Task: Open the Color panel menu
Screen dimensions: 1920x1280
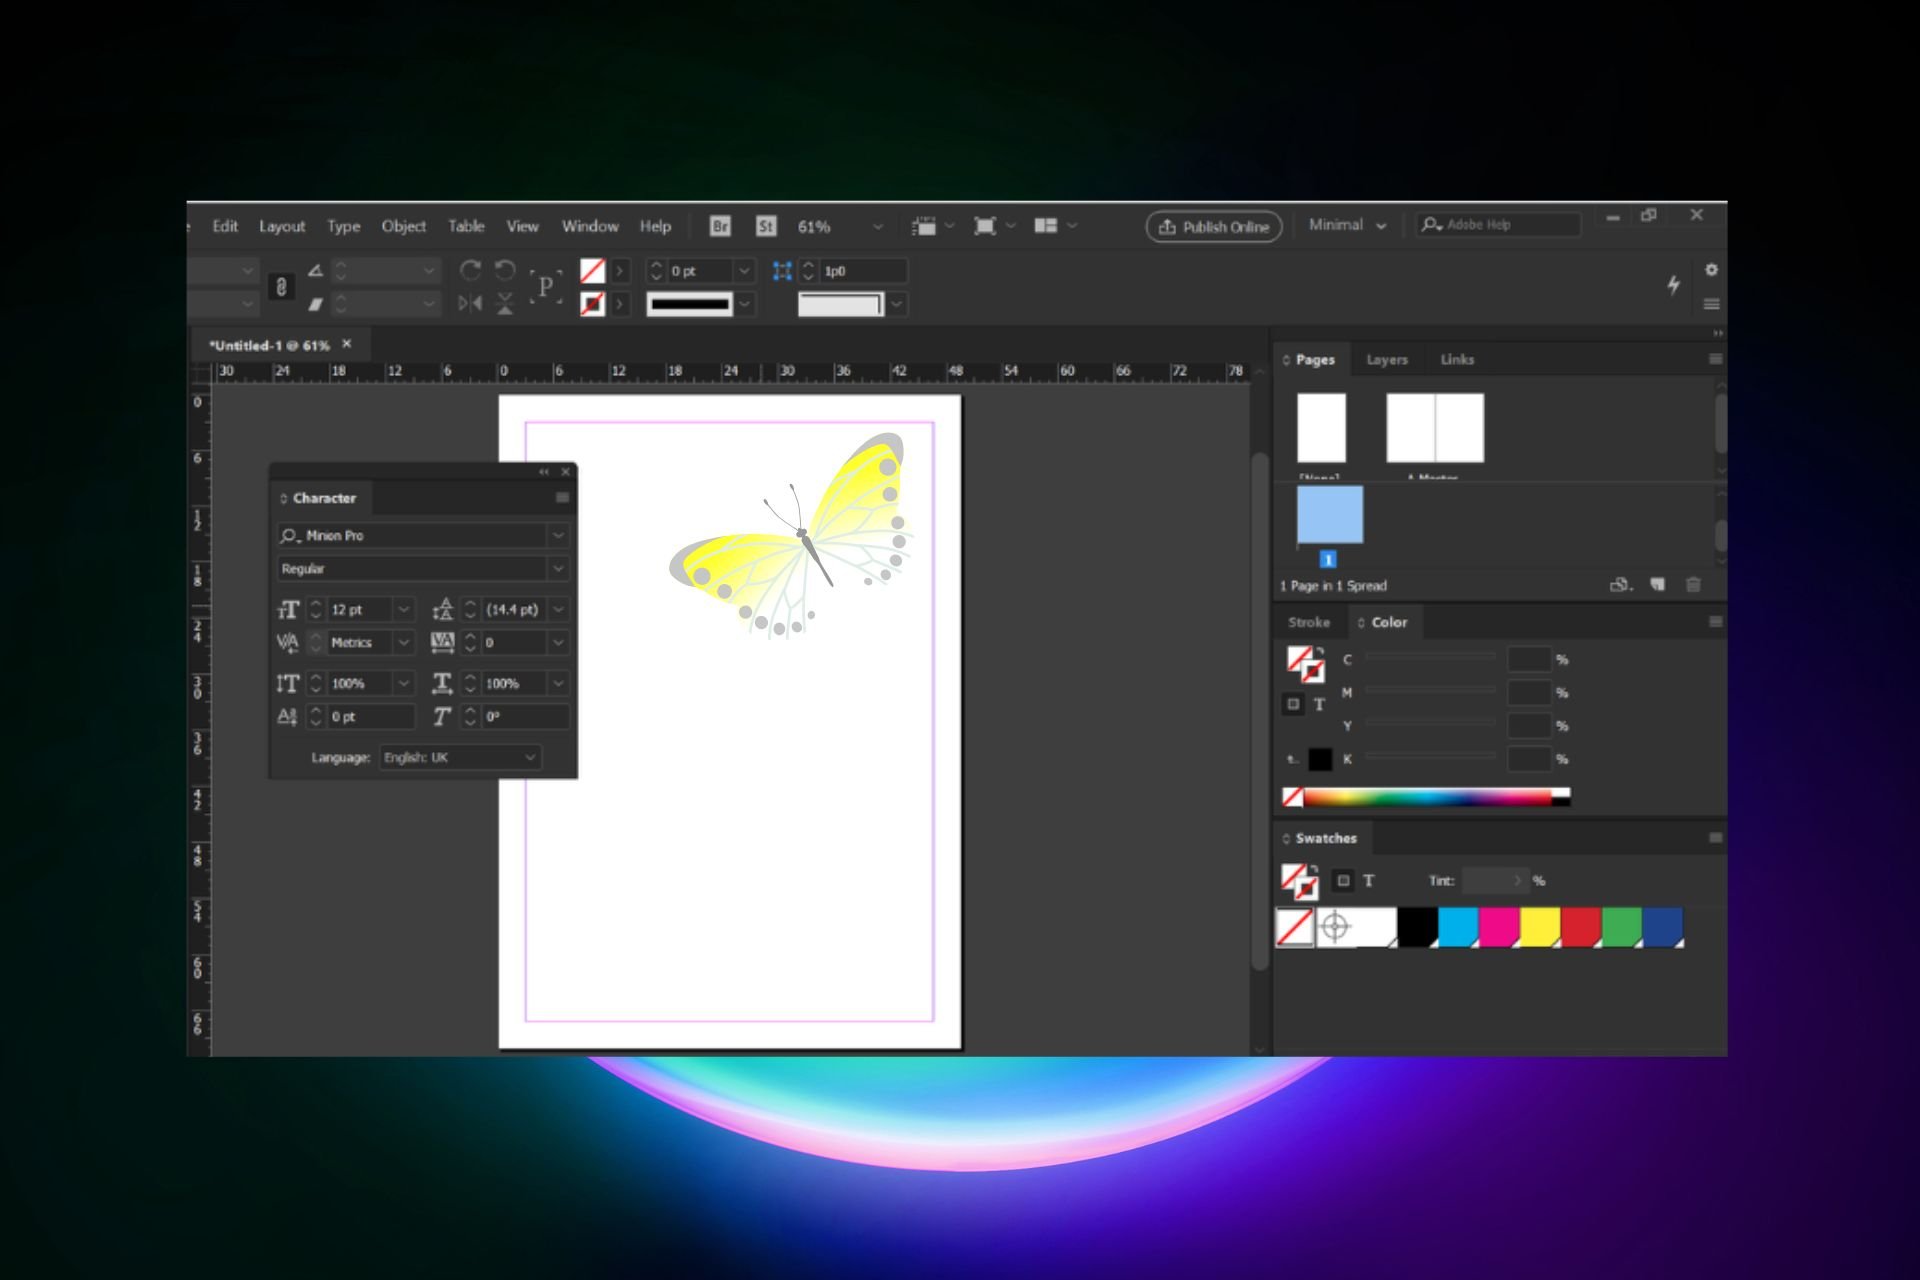Action: (x=1715, y=622)
